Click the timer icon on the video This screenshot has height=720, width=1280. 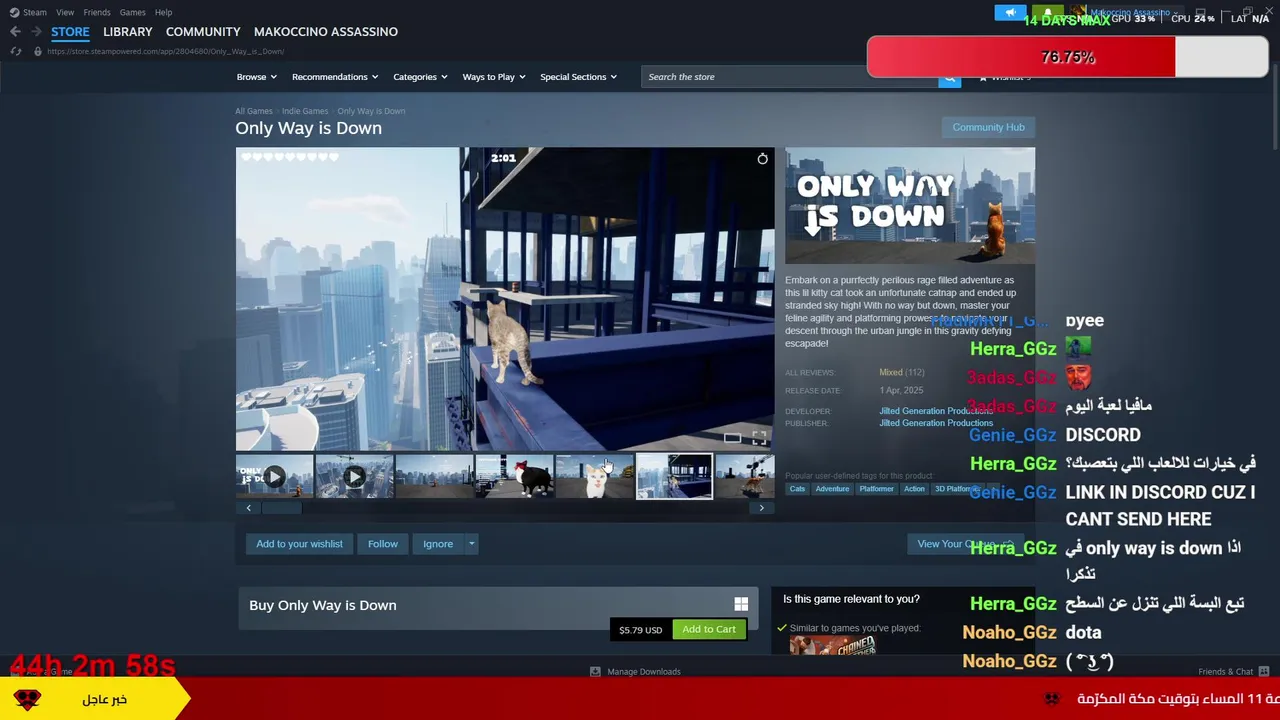tap(762, 159)
